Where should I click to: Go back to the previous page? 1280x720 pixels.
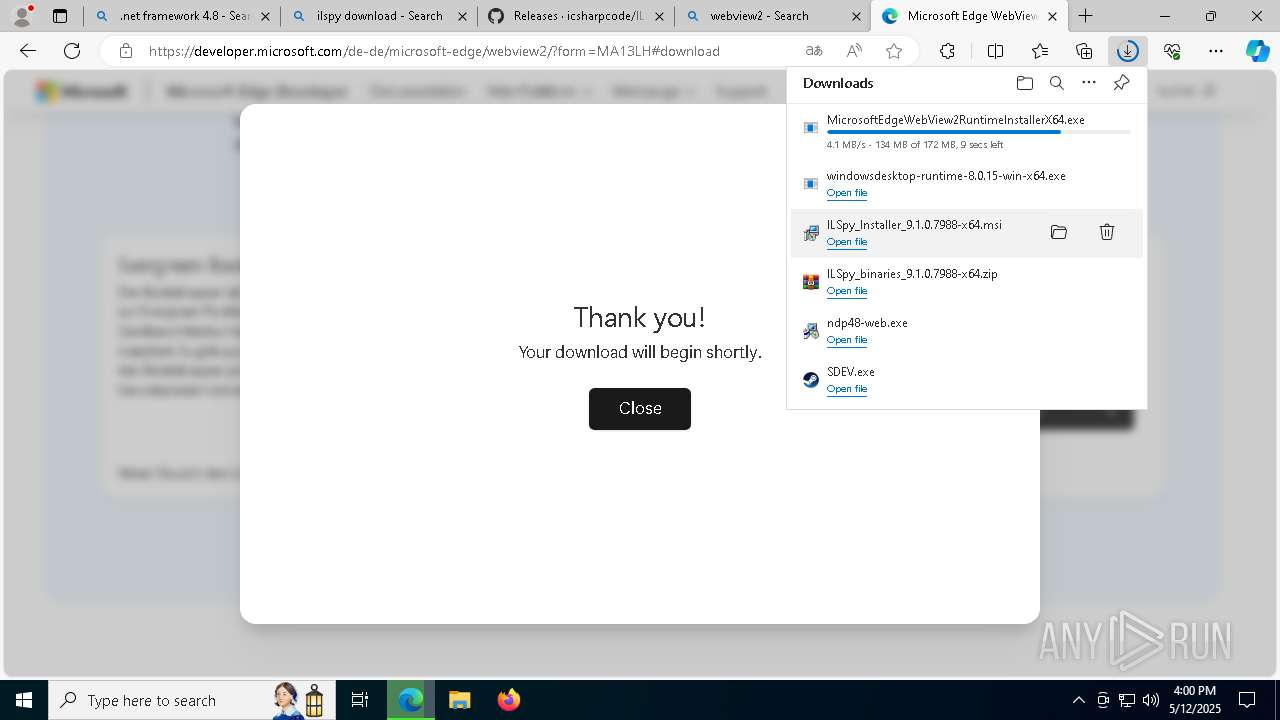point(28,51)
